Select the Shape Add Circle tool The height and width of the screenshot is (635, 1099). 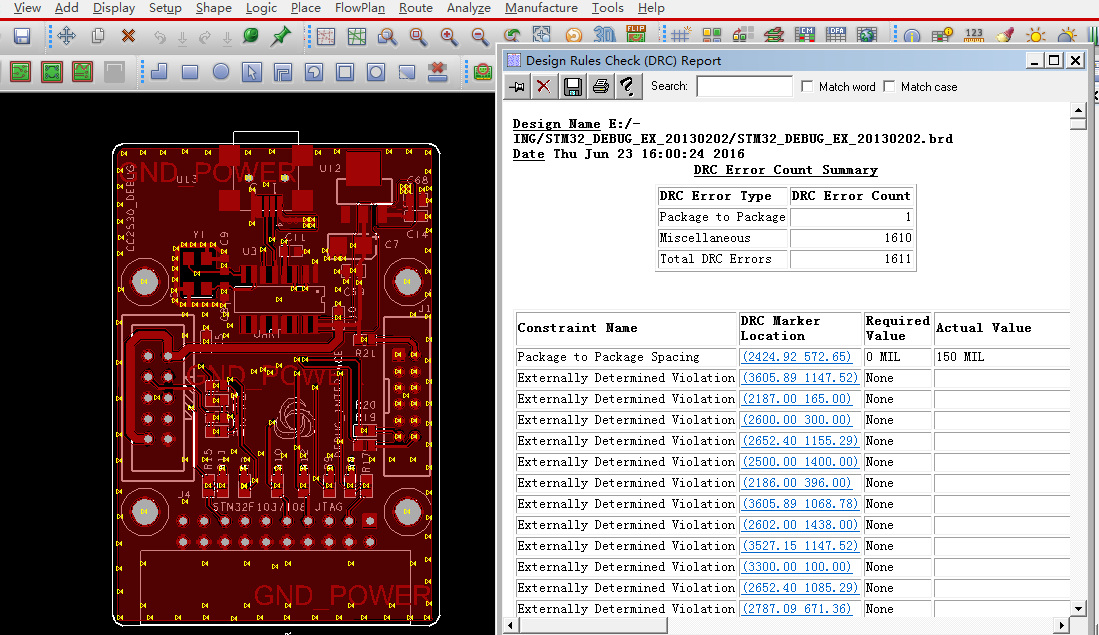[221, 72]
